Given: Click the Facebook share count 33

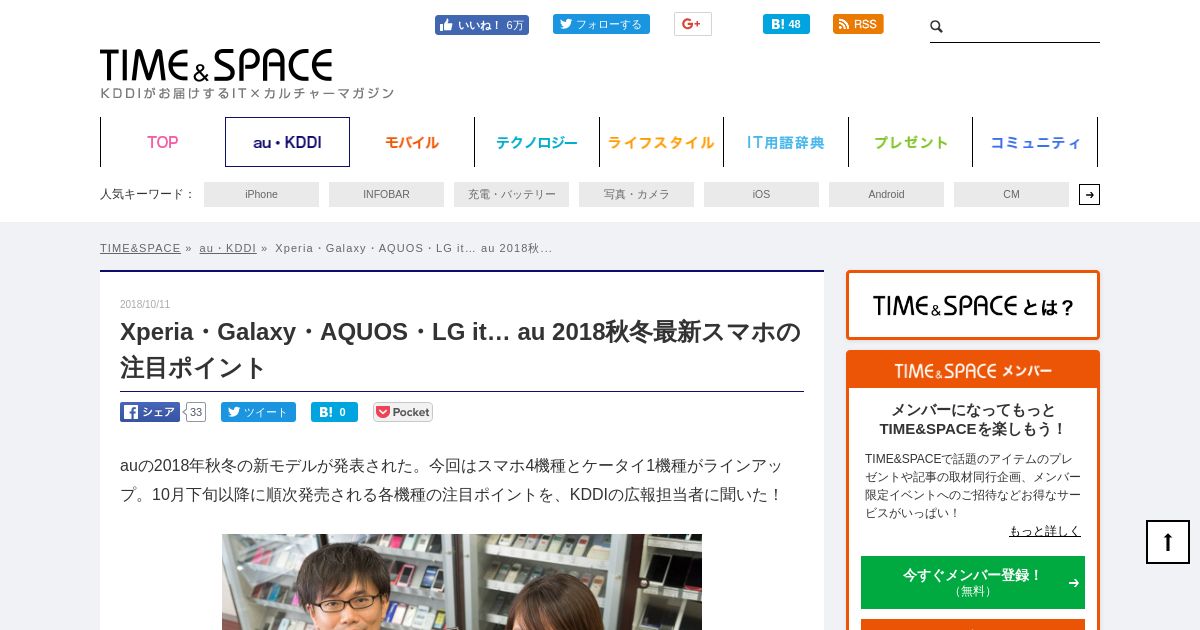Looking at the screenshot, I should click(x=196, y=412).
